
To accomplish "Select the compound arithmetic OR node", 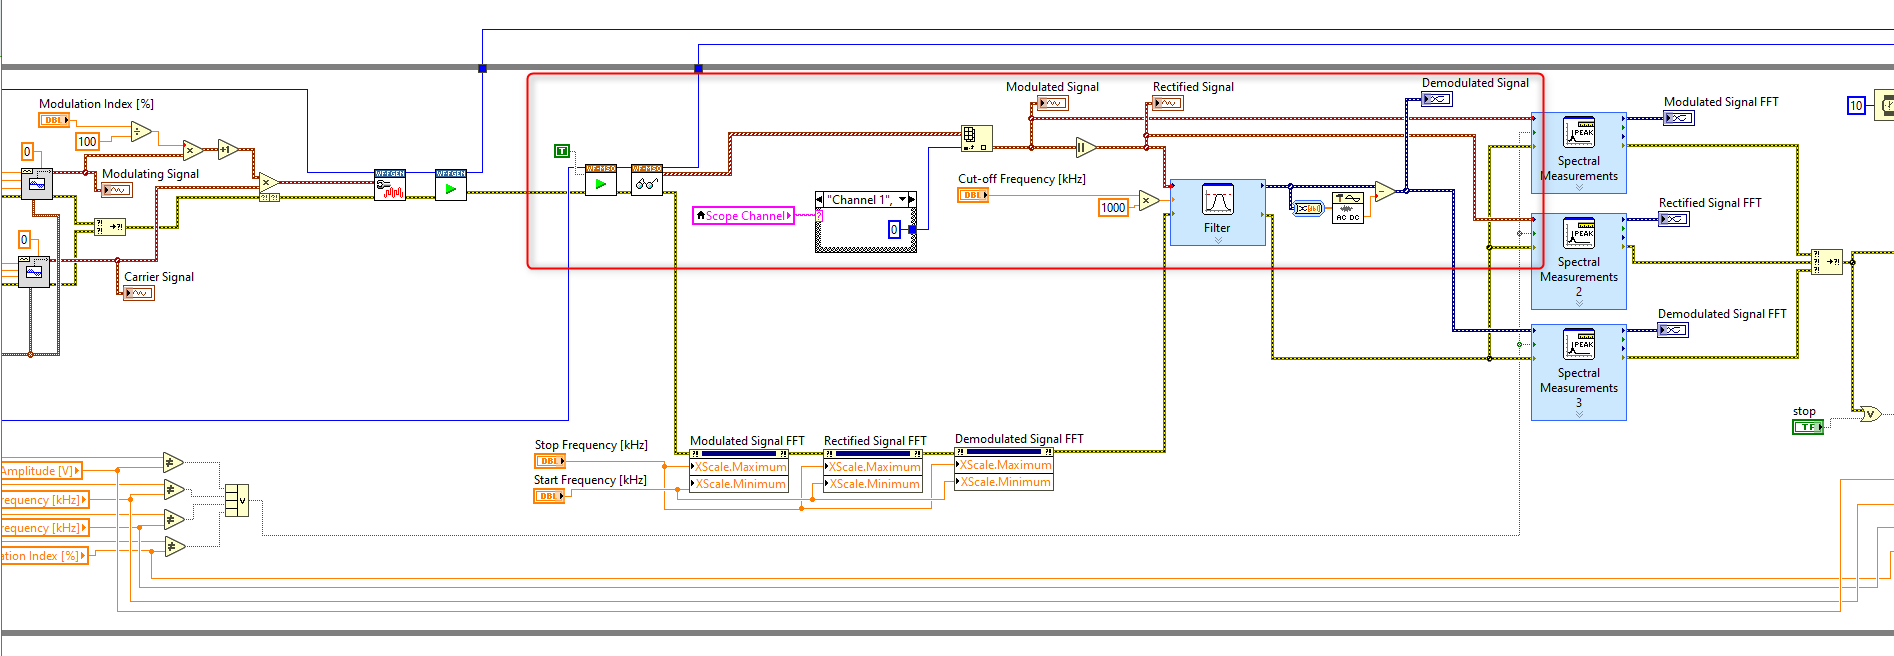I will (237, 500).
